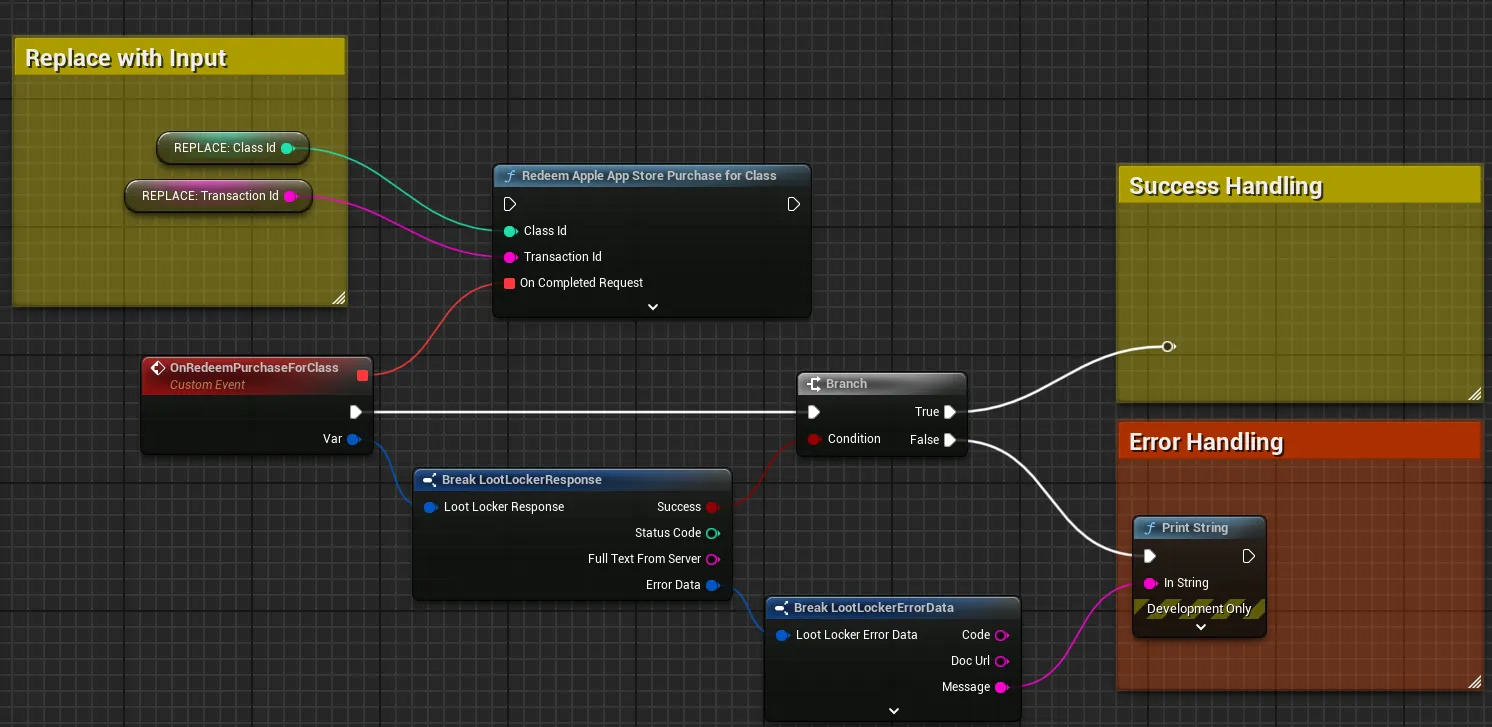This screenshot has width=1492, height=727.
Task: Expand the Redeem Apple App Store Purchase node
Action: (652, 307)
